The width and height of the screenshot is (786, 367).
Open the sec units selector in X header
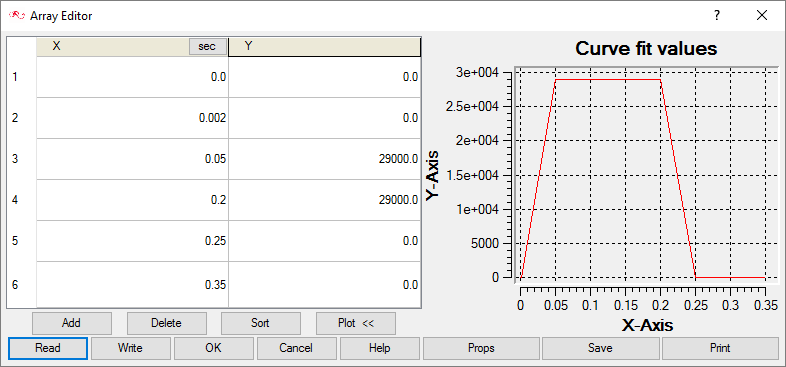208,47
